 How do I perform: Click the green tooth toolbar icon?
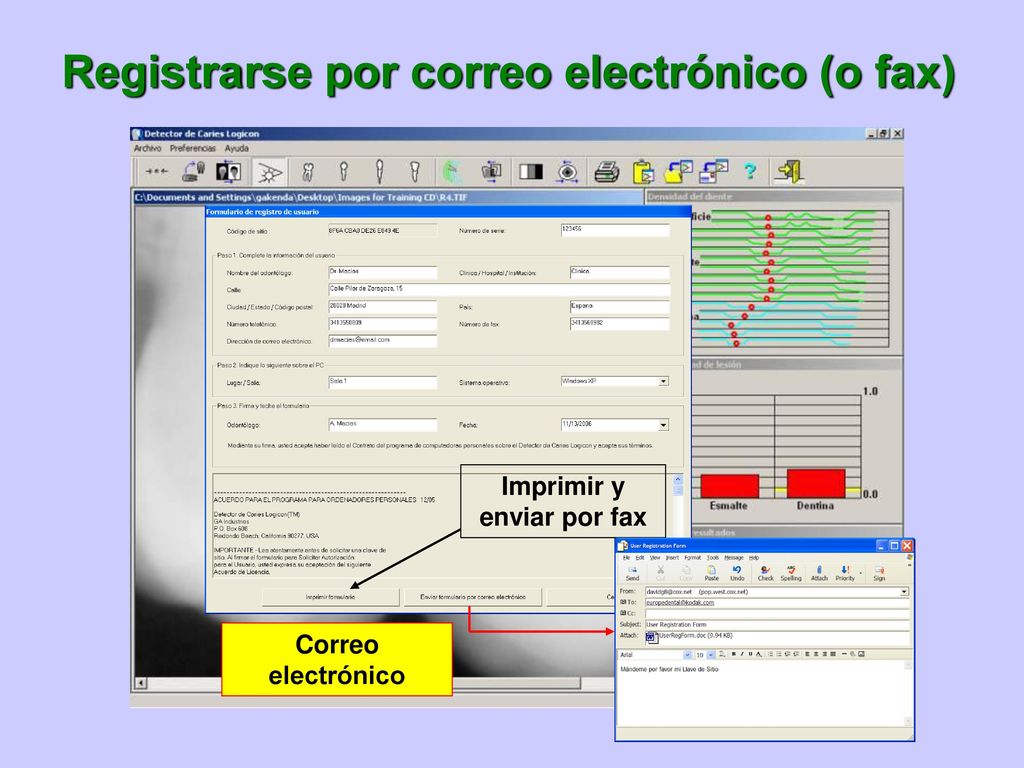tap(453, 172)
